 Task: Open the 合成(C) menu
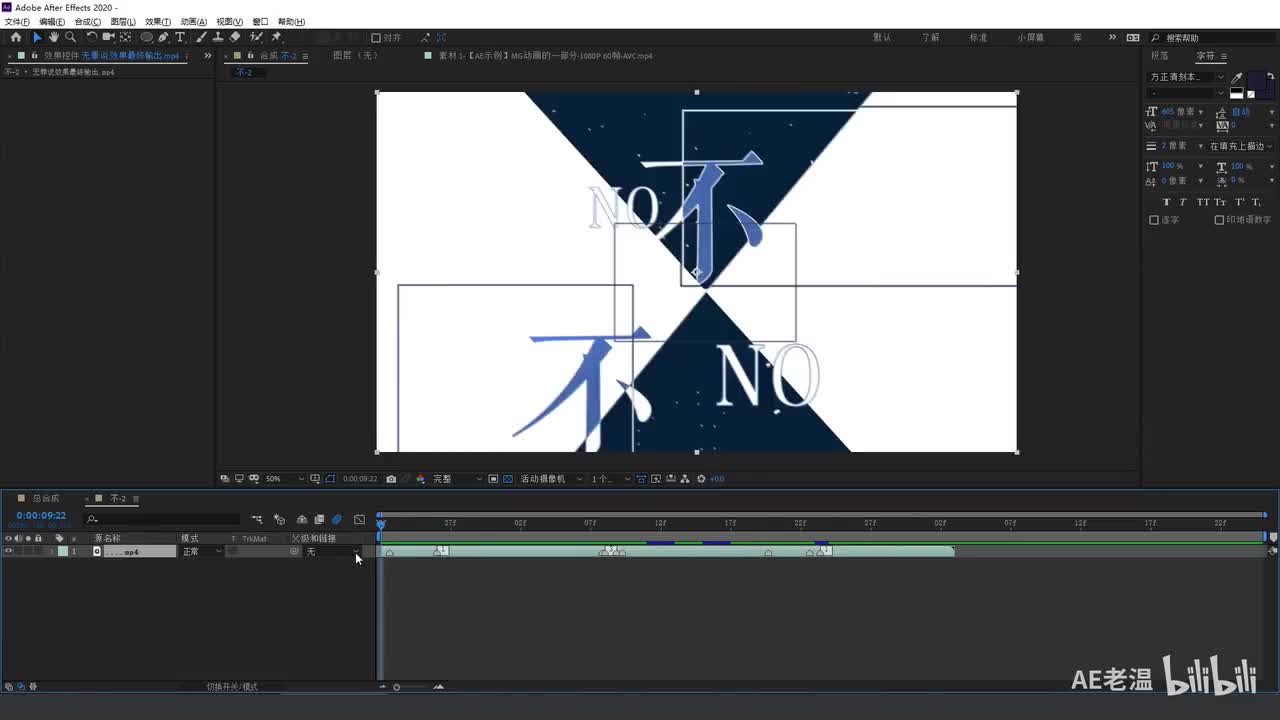(88, 21)
